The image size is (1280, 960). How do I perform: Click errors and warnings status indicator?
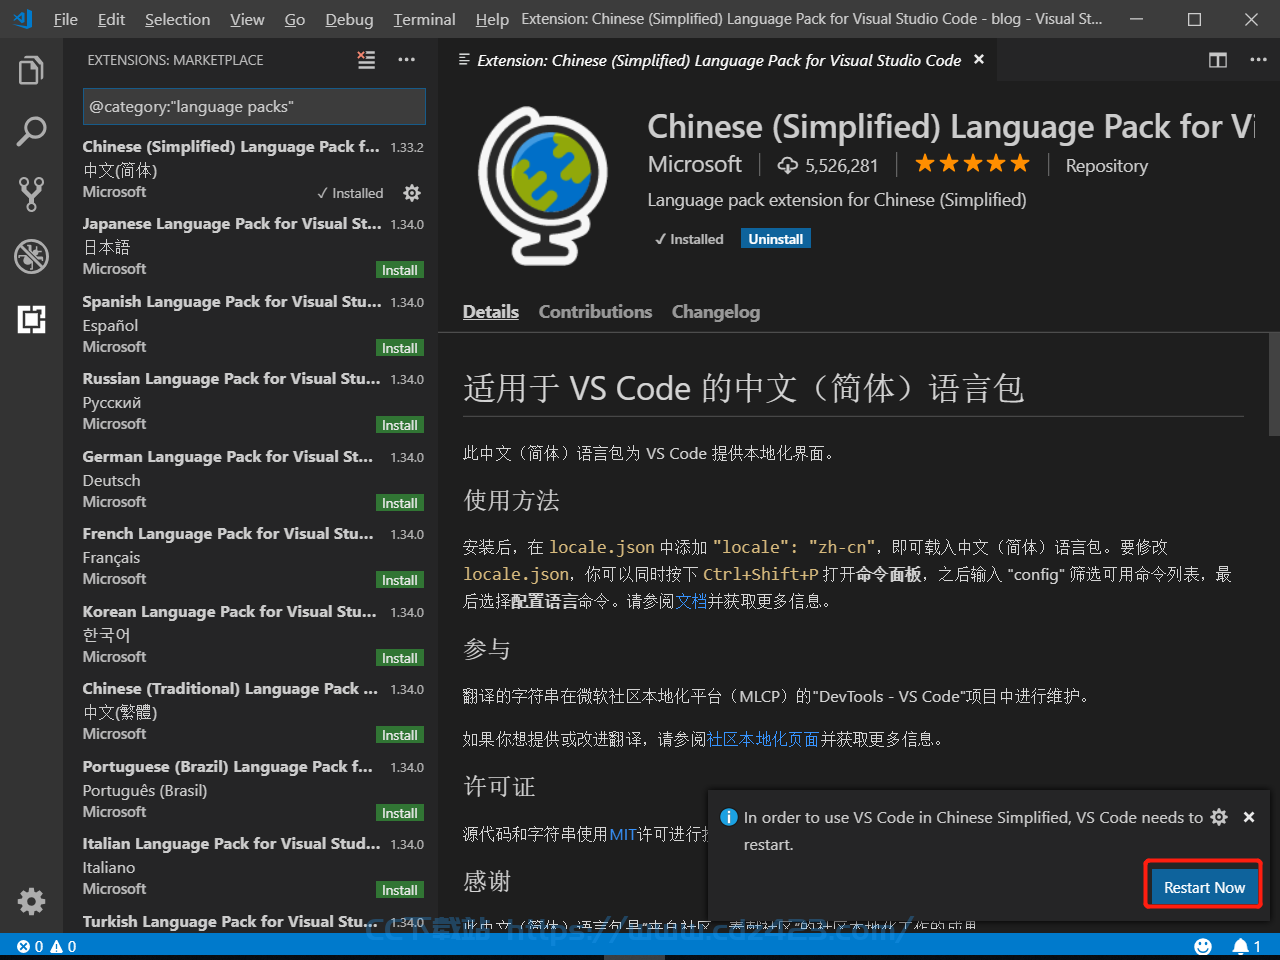click(47, 946)
